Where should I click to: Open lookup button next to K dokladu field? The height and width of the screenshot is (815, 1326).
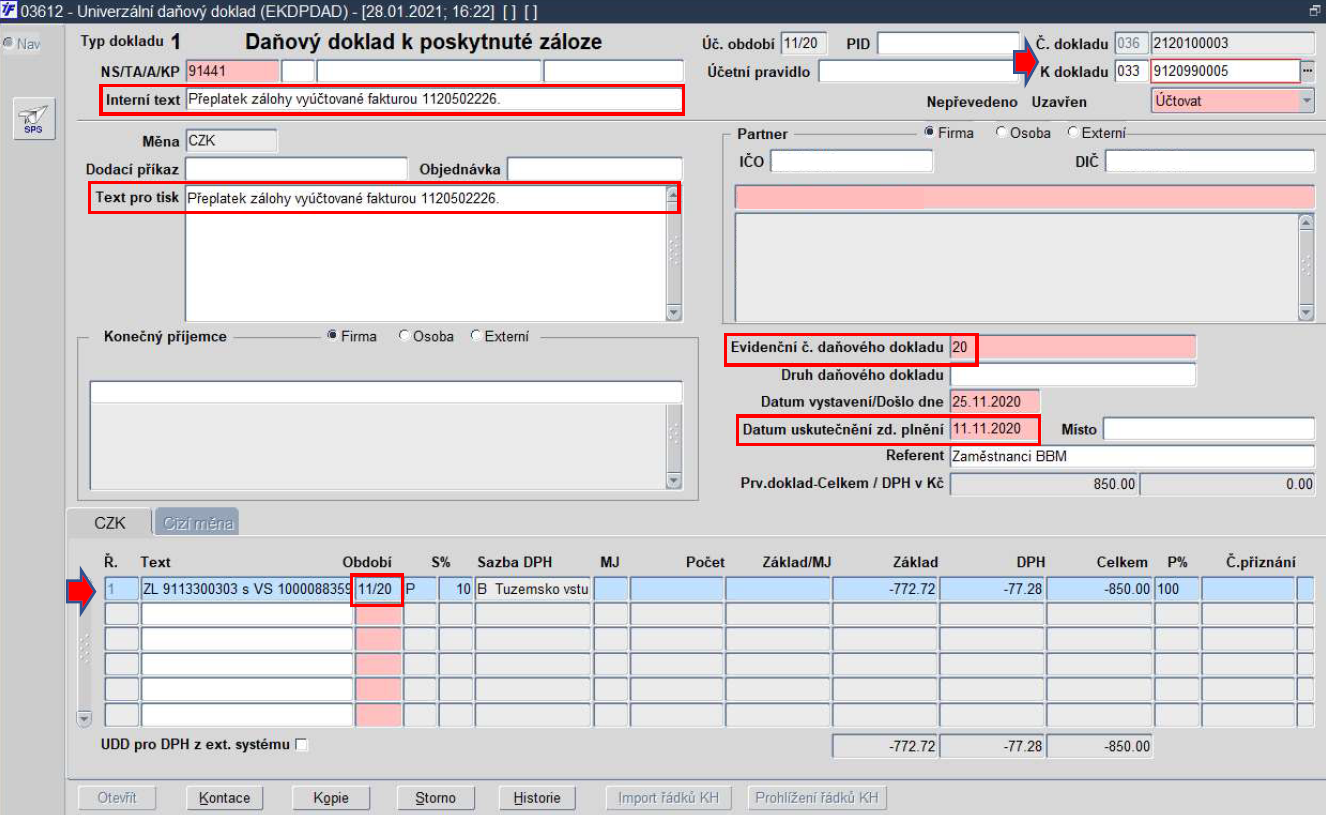[x=1307, y=71]
